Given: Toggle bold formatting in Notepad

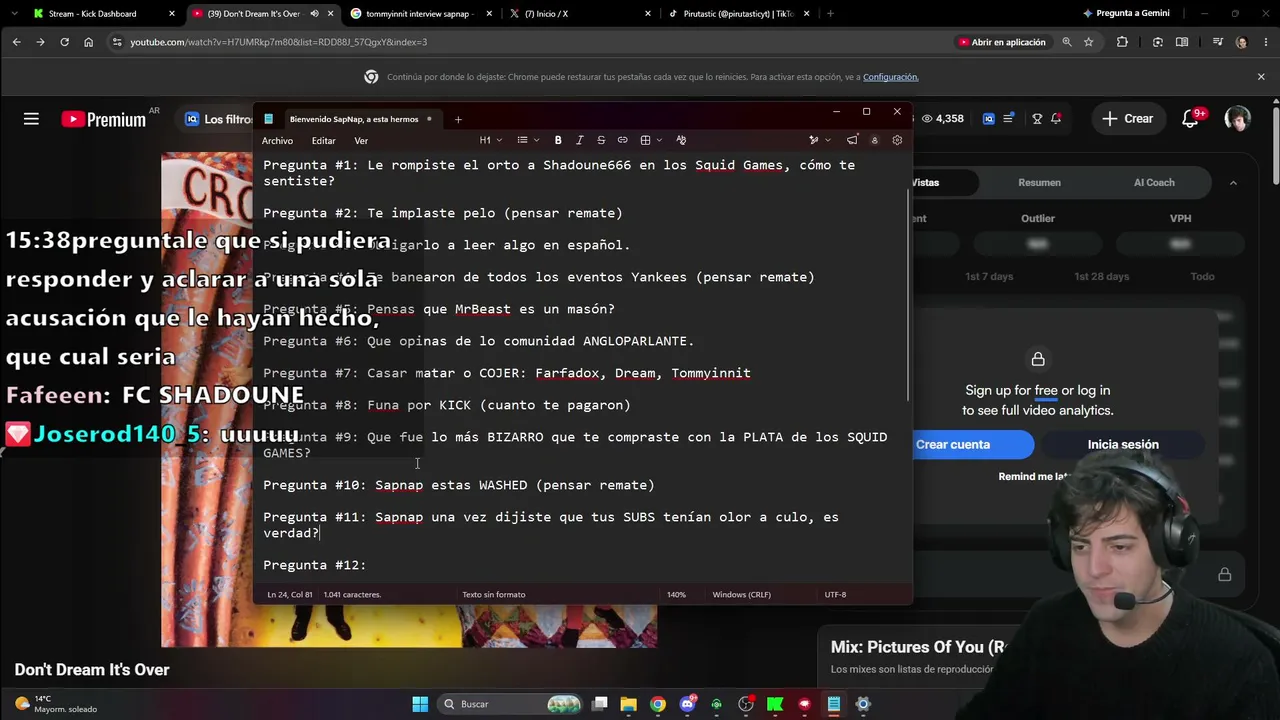Looking at the screenshot, I should [558, 140].
